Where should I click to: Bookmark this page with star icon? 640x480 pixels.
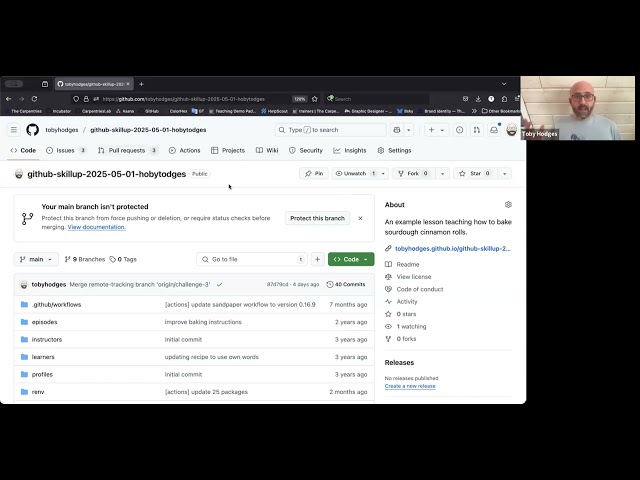pyautogui.click(x=315, y=99)
